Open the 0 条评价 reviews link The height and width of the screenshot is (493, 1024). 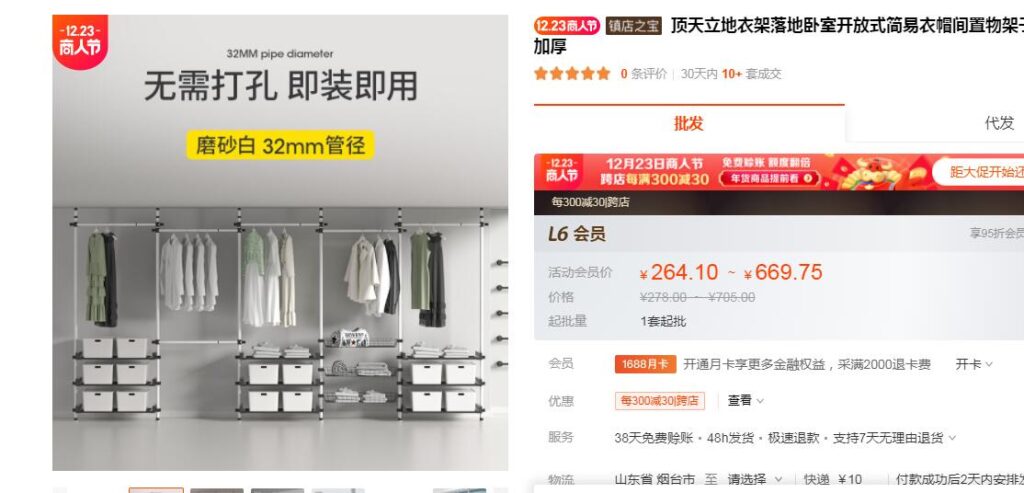coord(643,74)
